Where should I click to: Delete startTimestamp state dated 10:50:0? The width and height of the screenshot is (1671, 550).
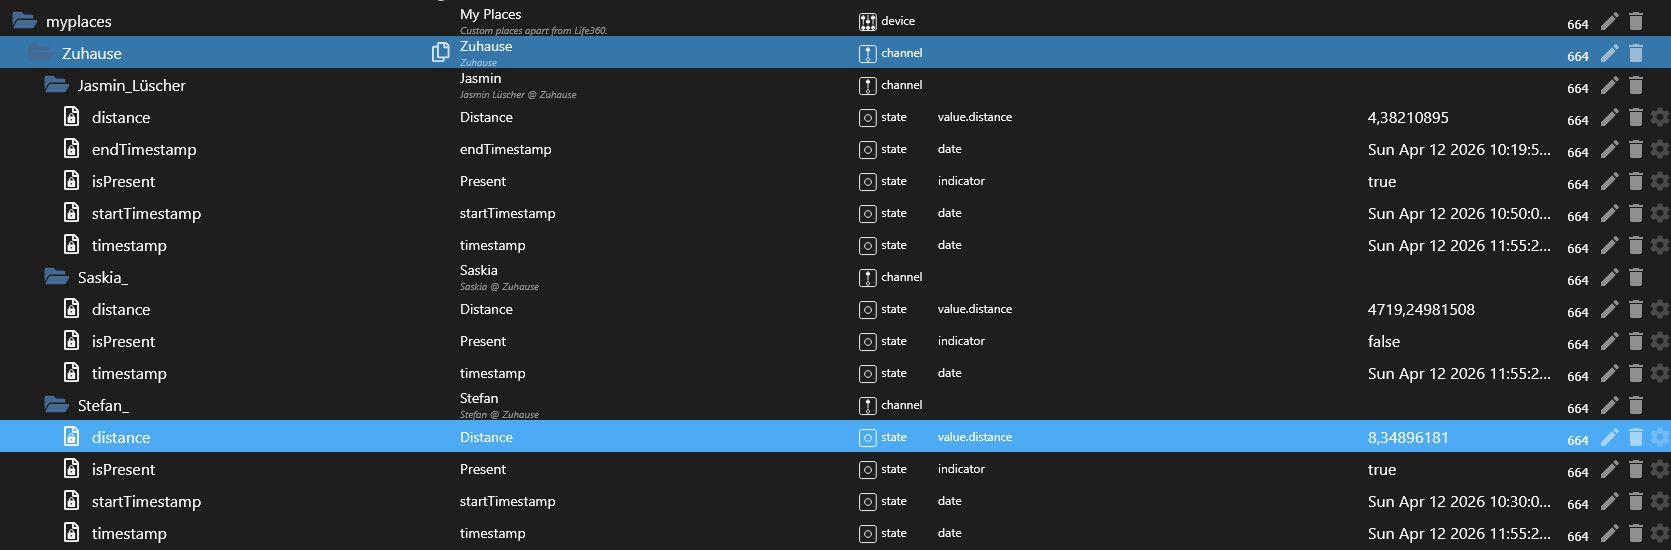tap(1636, 213)
